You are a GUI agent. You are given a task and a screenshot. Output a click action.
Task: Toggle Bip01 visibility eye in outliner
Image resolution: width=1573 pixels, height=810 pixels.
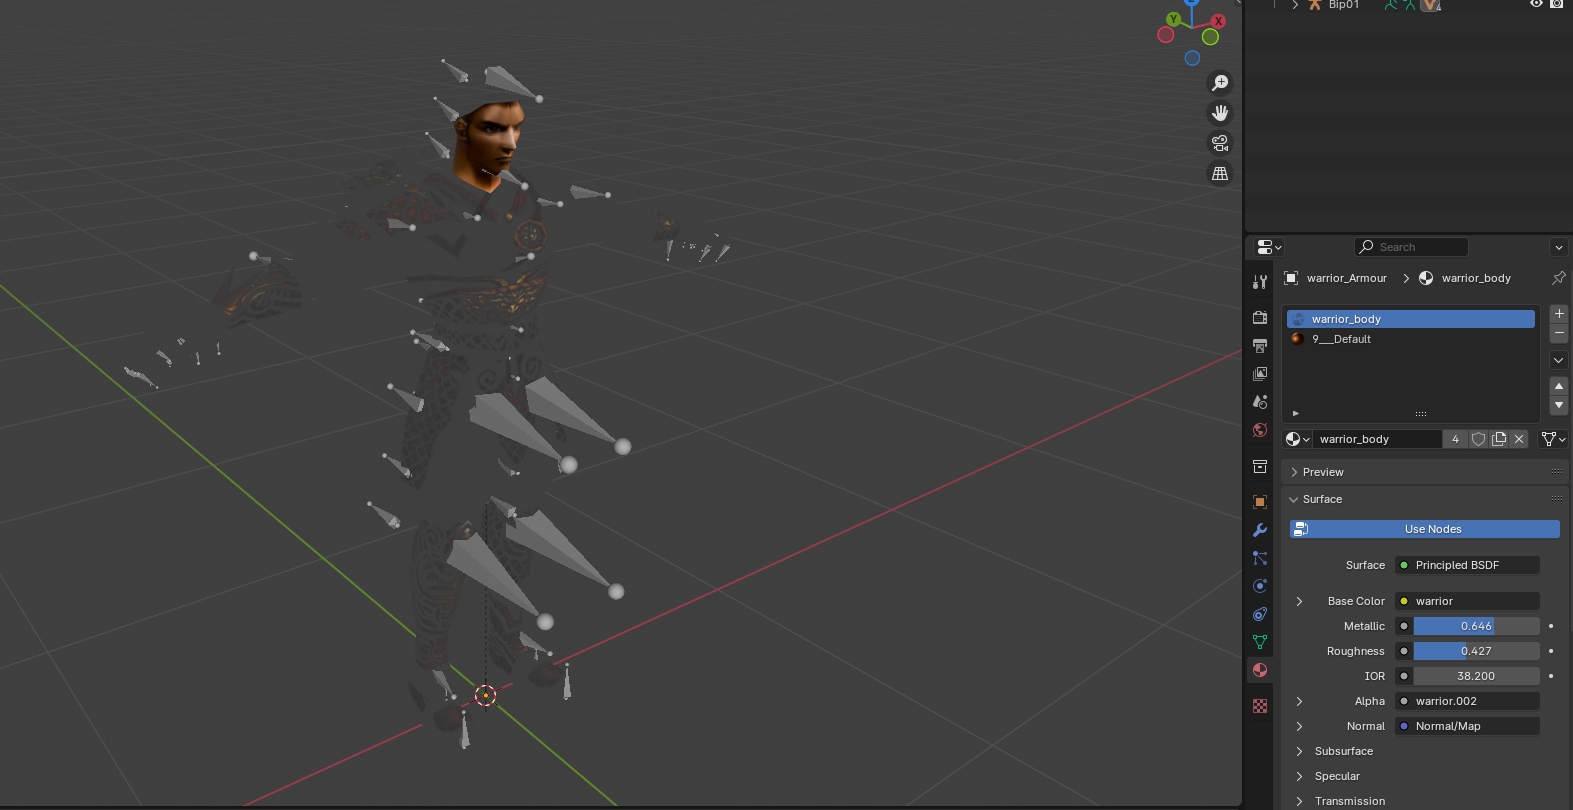[1536, 4]
